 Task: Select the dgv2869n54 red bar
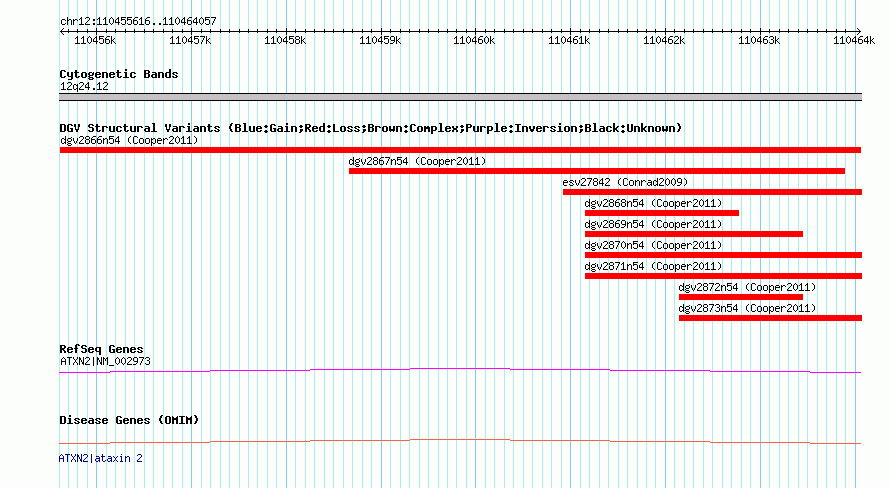694,234
